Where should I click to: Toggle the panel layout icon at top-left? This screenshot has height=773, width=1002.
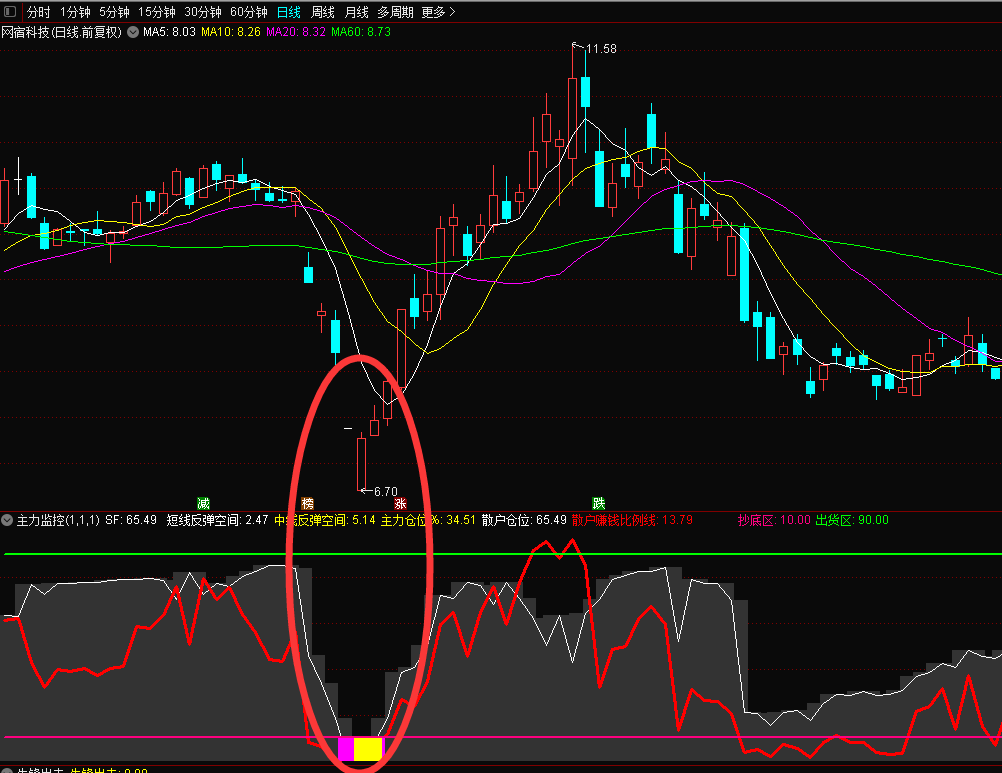click(11, 12)
